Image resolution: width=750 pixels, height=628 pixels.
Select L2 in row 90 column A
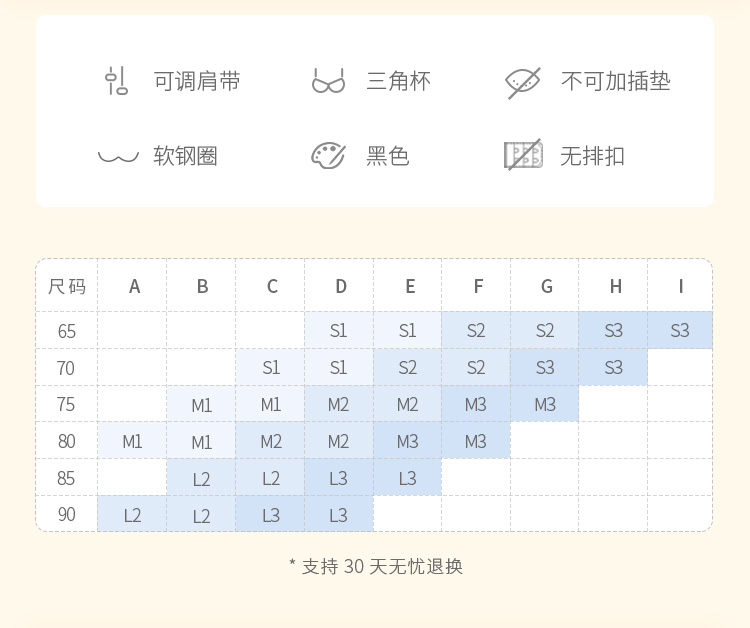tap(132, 515)
